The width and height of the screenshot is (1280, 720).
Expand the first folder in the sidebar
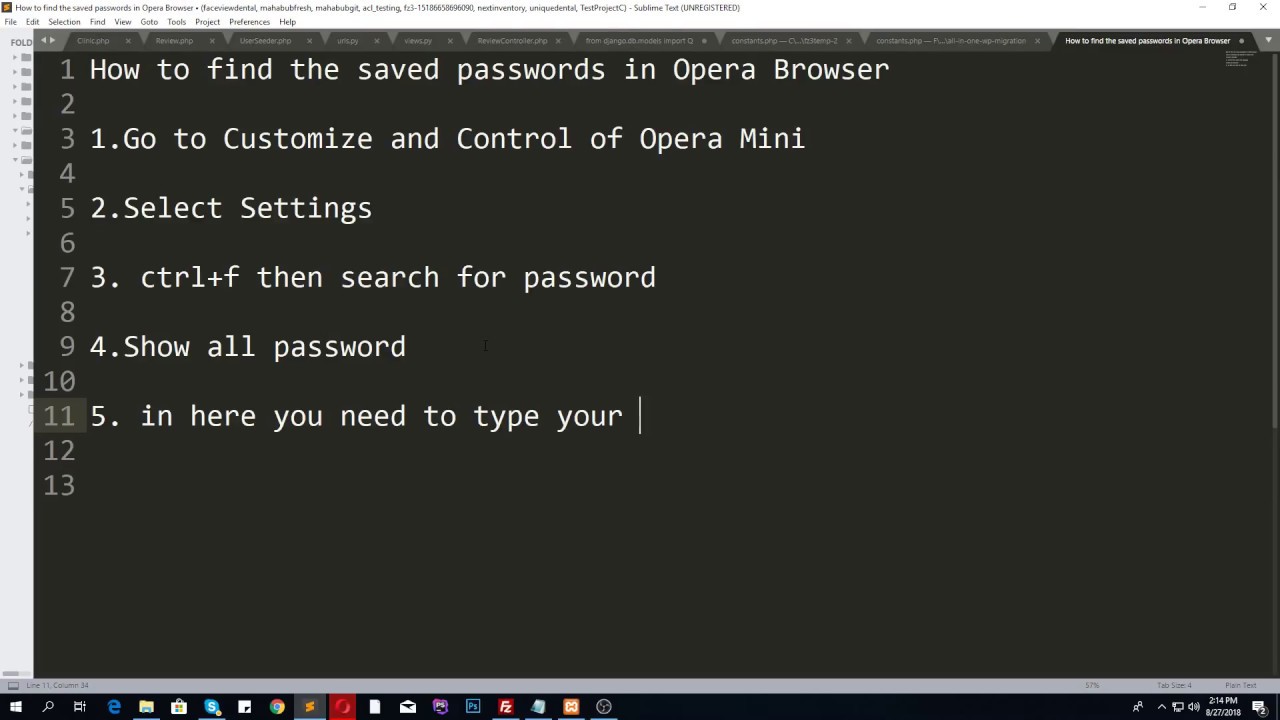click(x=15, y=58)
